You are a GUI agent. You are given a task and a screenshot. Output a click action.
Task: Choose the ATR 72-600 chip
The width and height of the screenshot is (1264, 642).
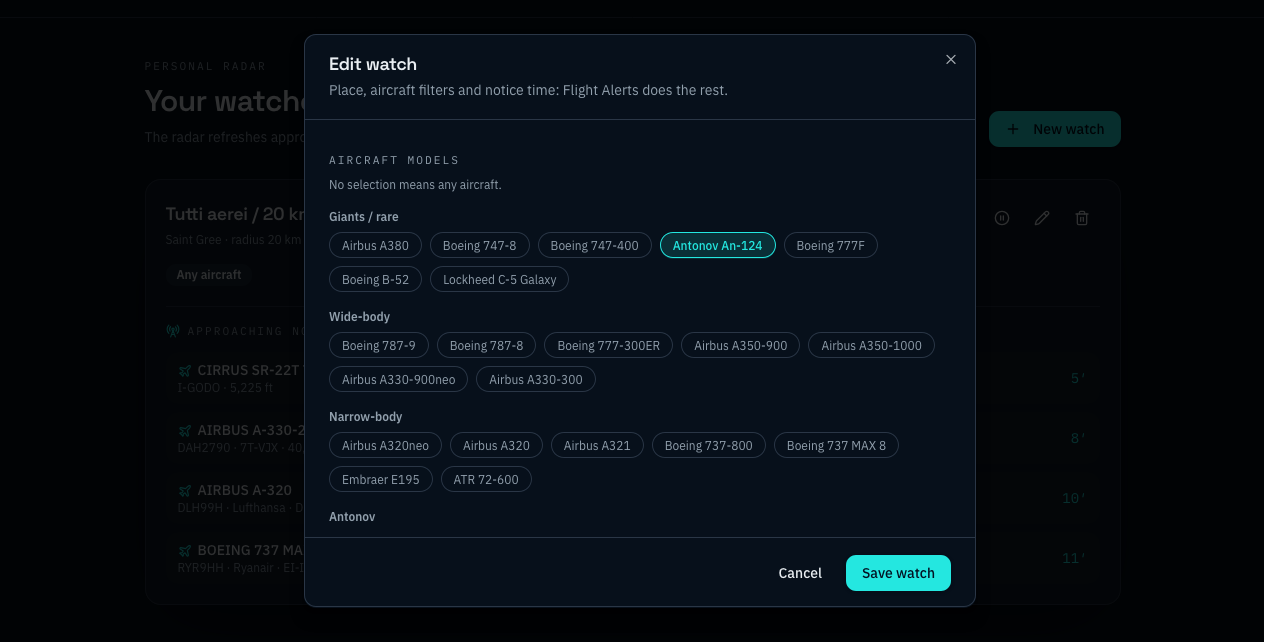[486, 479]
